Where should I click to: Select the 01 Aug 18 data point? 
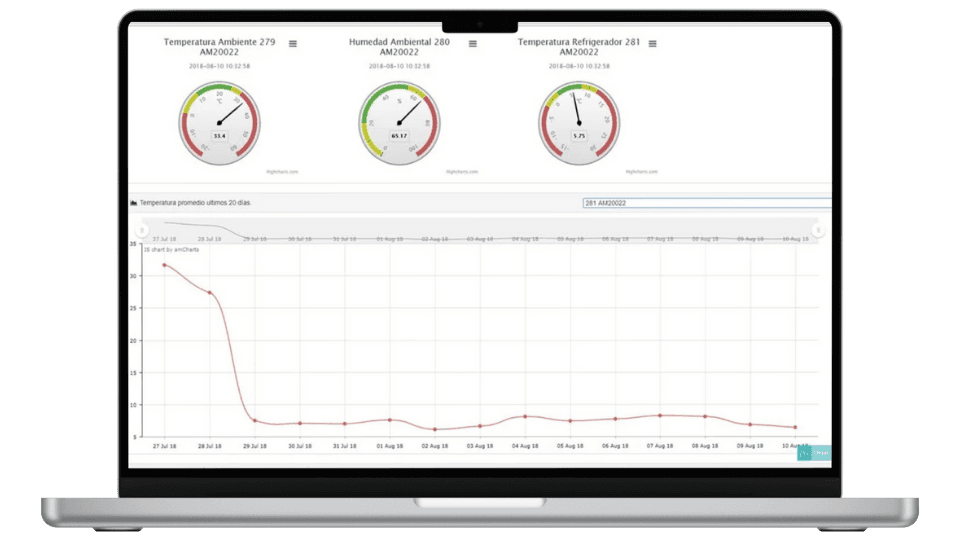[390, 420]
